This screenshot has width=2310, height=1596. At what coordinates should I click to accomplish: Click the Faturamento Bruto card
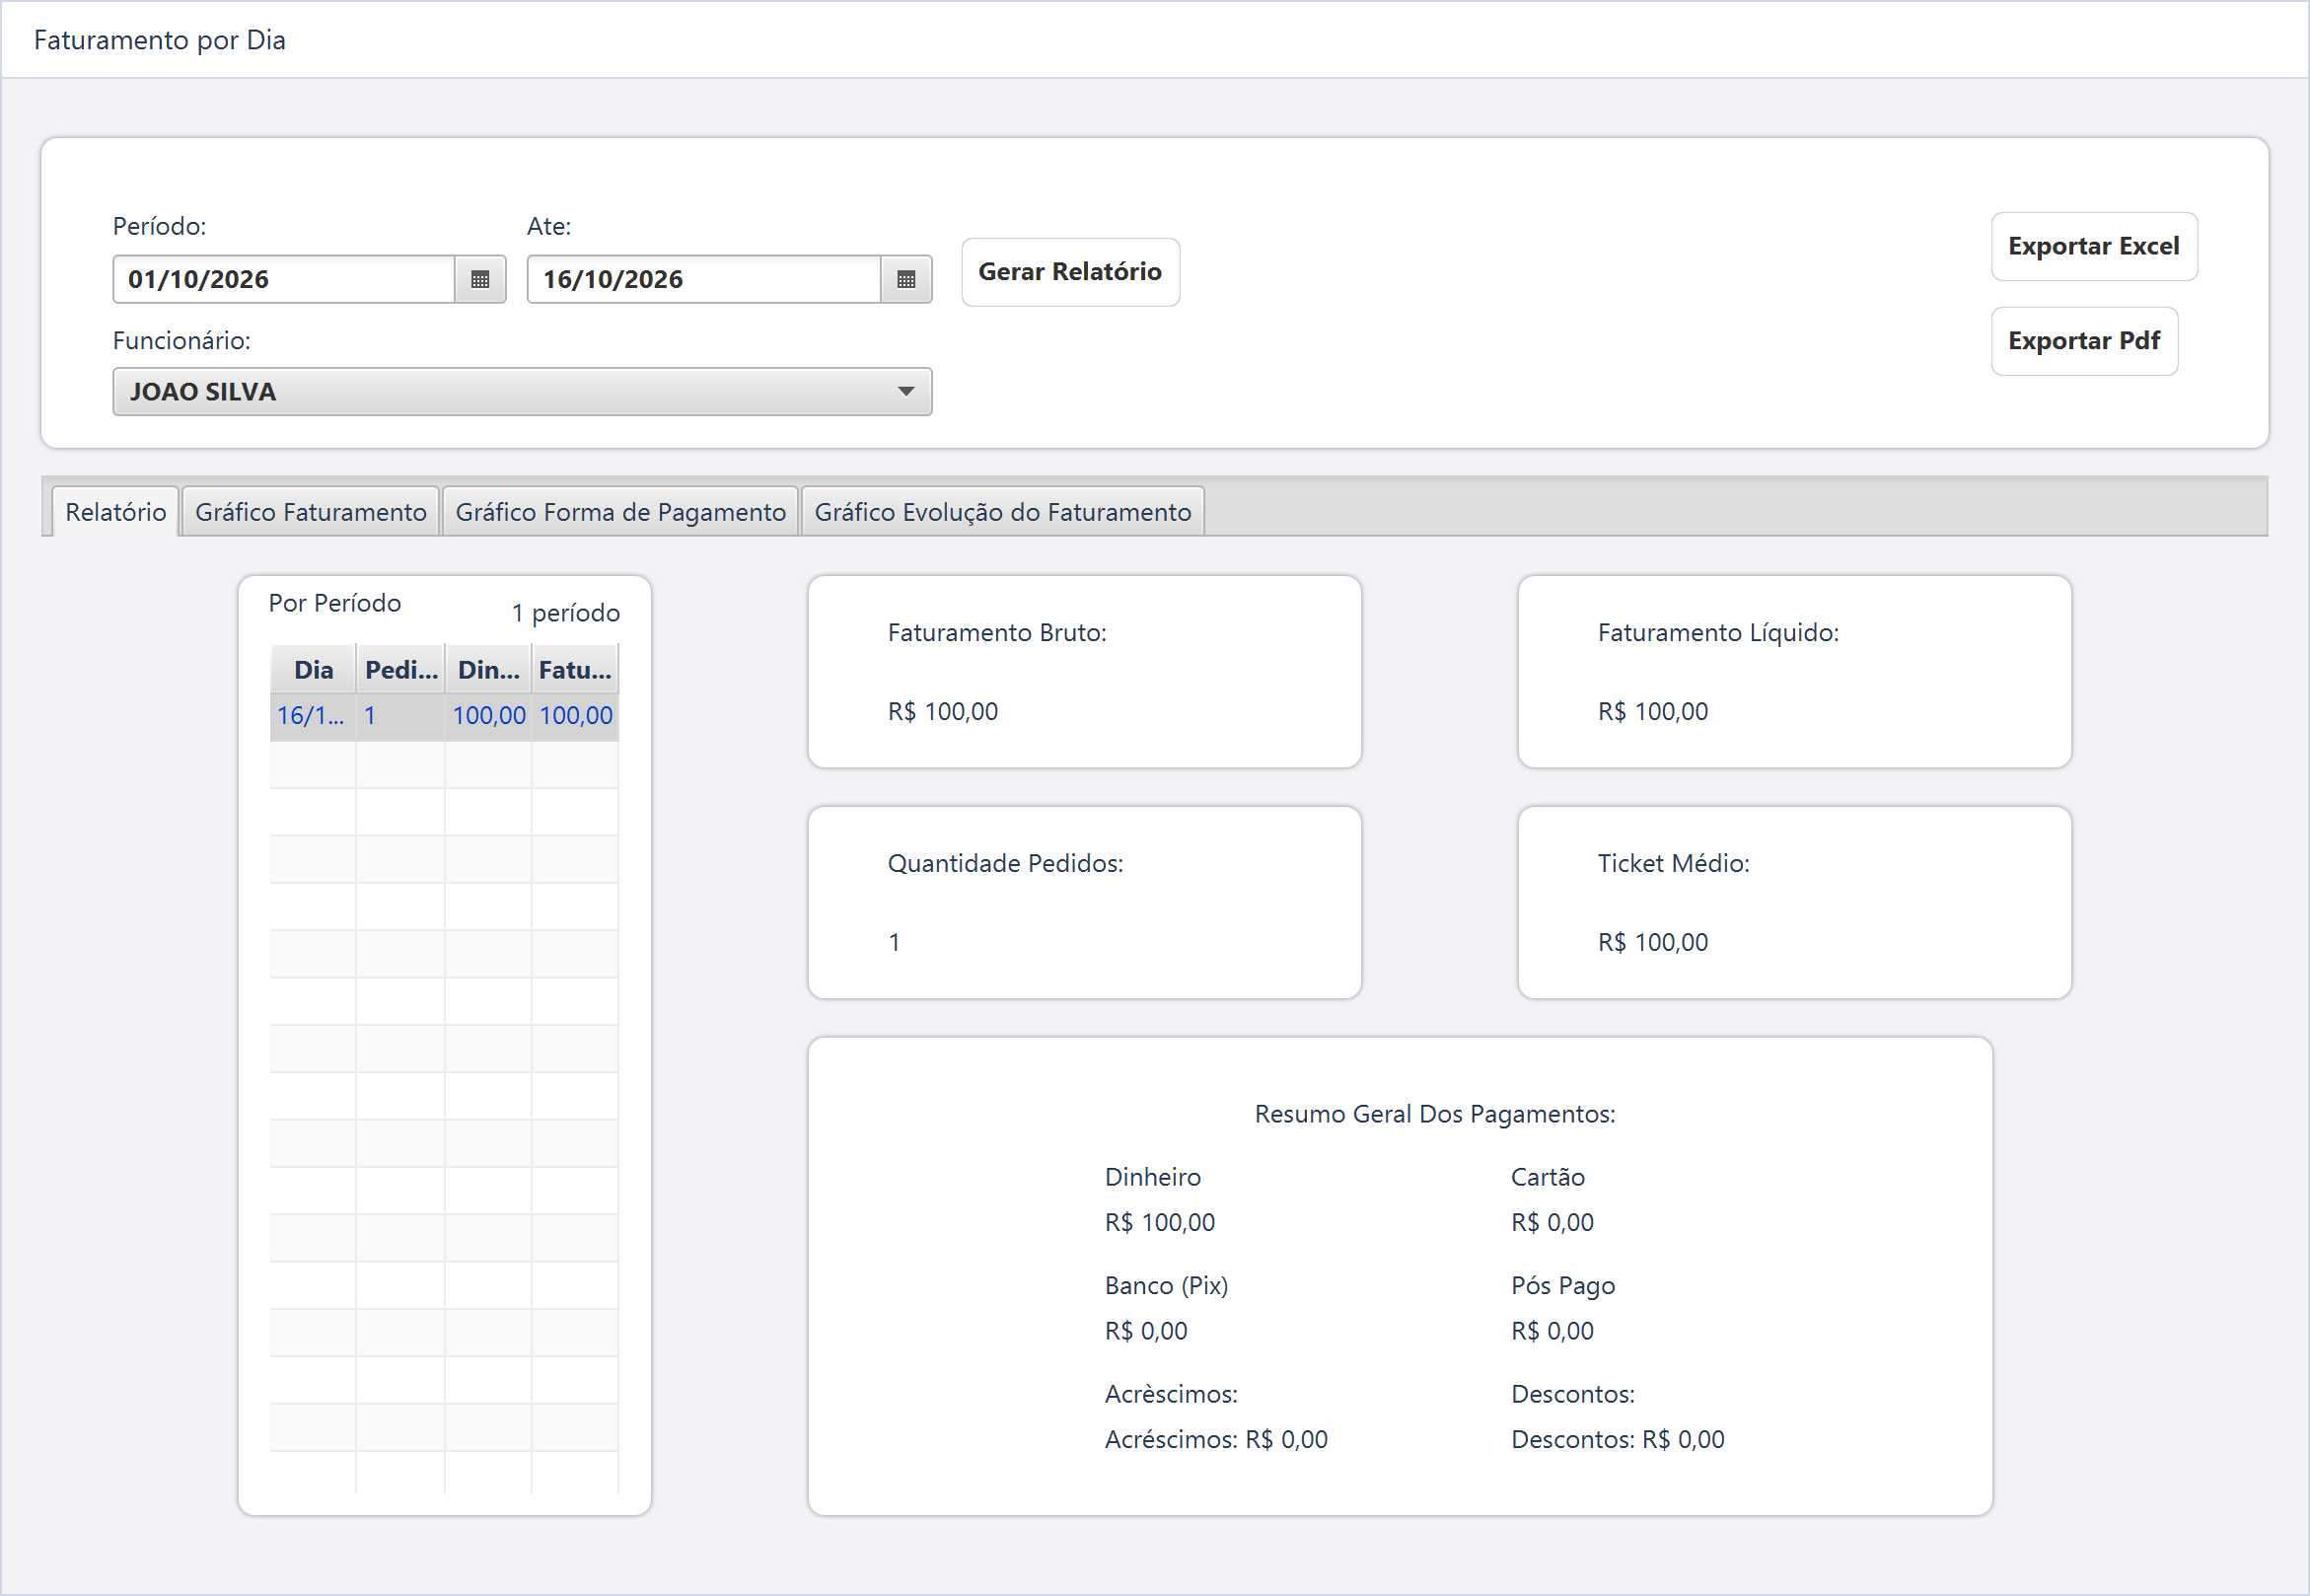click(x=1084, y=671)
